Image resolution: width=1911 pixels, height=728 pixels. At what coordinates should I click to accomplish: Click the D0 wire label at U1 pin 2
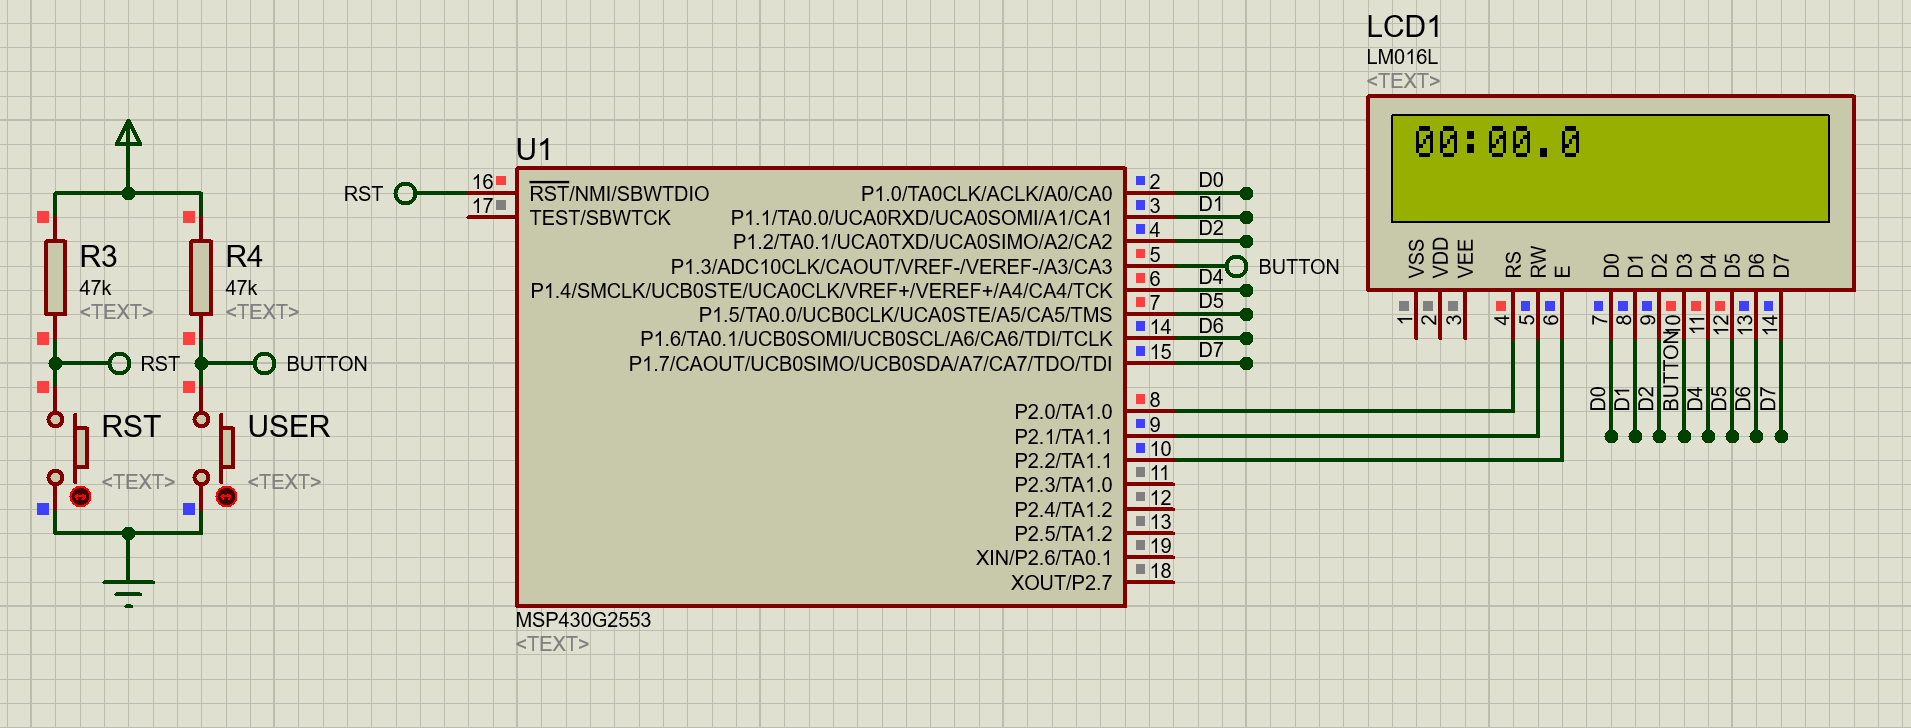(x=1211, y=180)
